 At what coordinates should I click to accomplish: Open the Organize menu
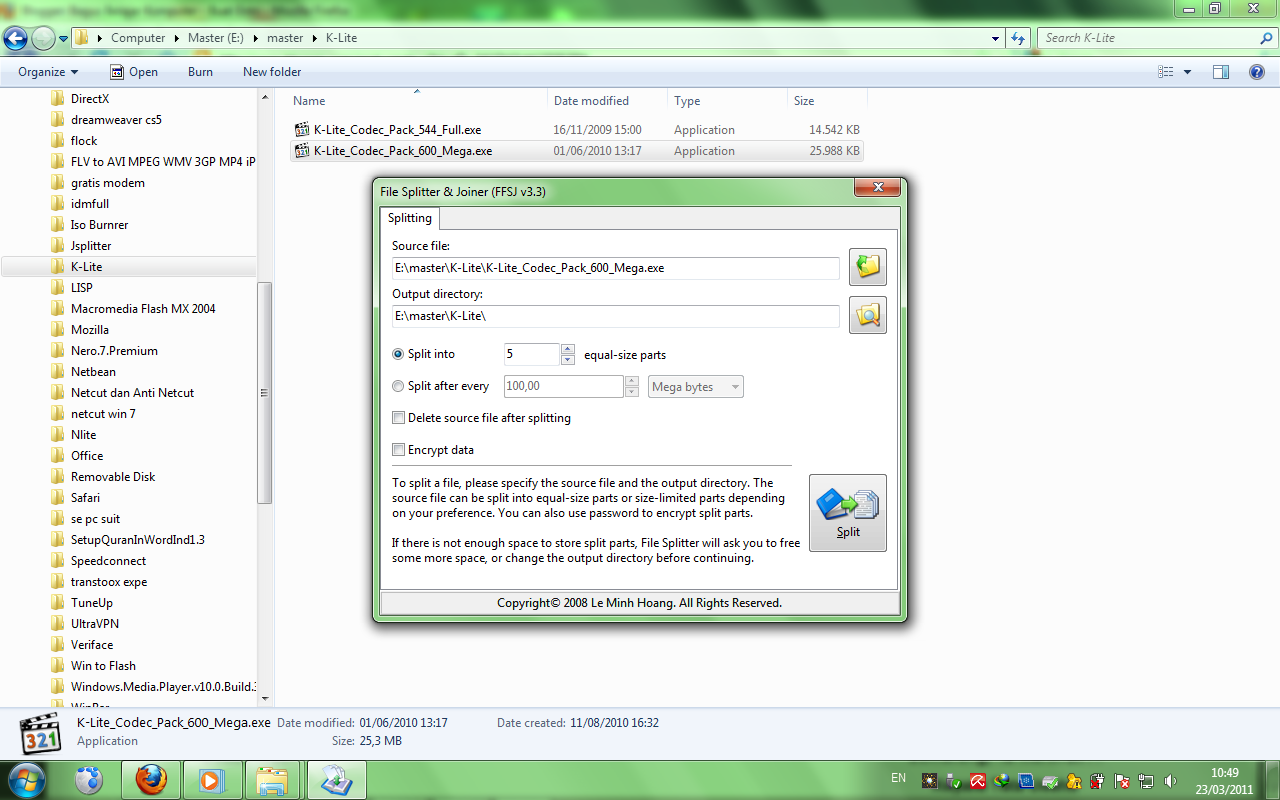48,72
